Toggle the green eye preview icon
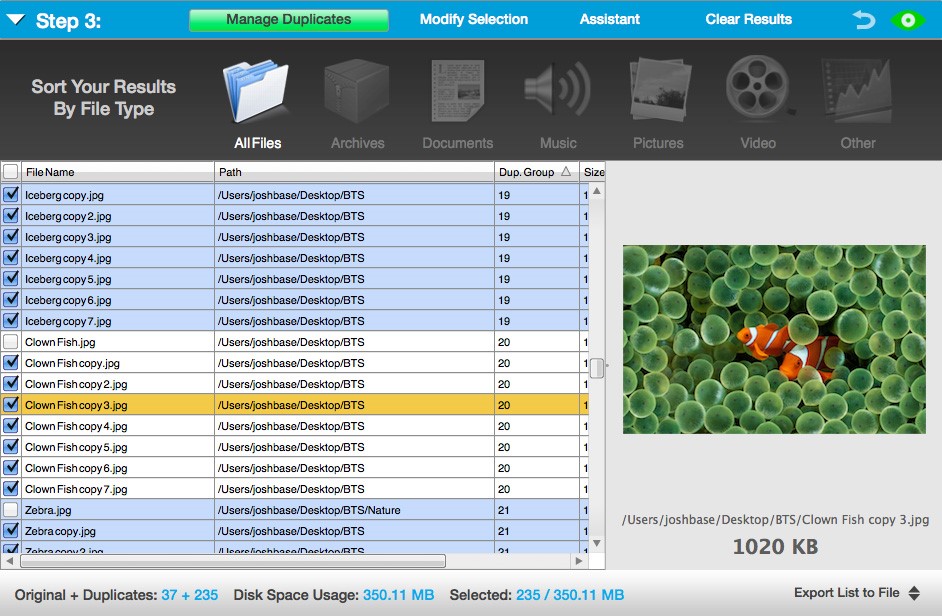 pos(908,18)
